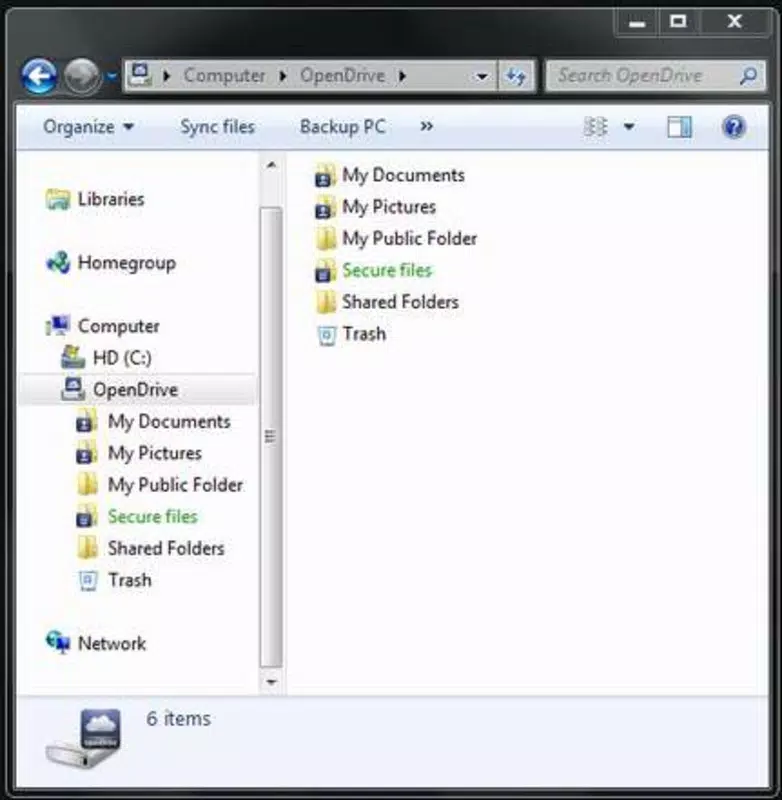The image size is (782, 800).
Task: Click the OpenDrive icon in address bar
Action: 140,75
